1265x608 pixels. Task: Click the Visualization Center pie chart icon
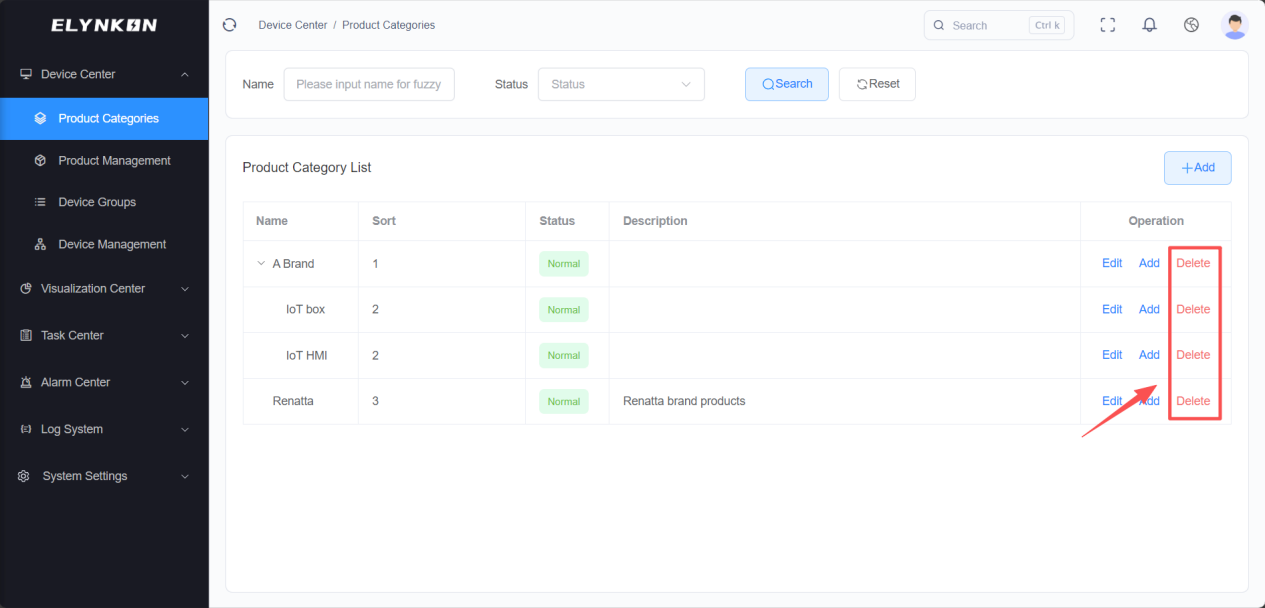26,288
